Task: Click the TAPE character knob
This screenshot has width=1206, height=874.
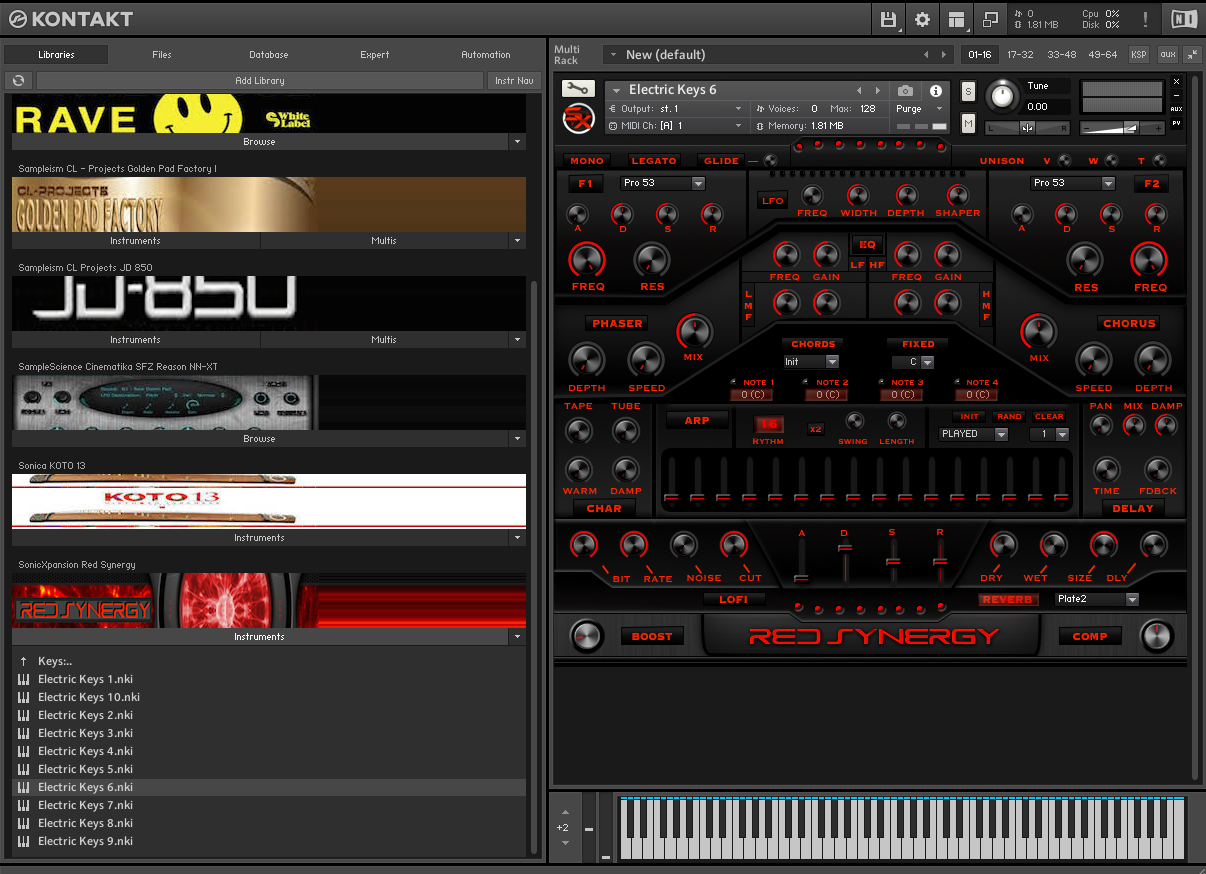Action: click(x=578, y=431)
